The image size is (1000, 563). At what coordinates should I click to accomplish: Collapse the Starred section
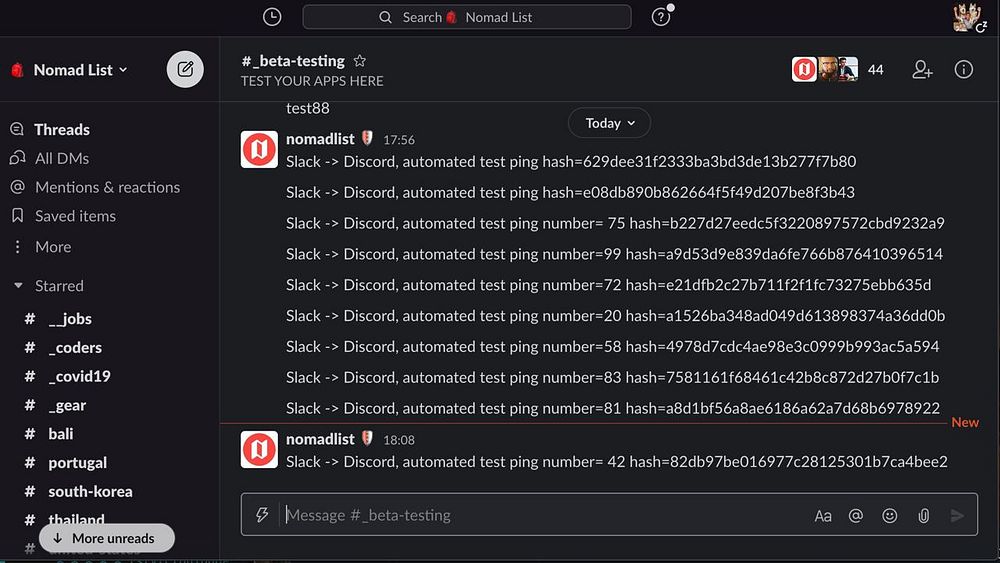pos(18,286)
